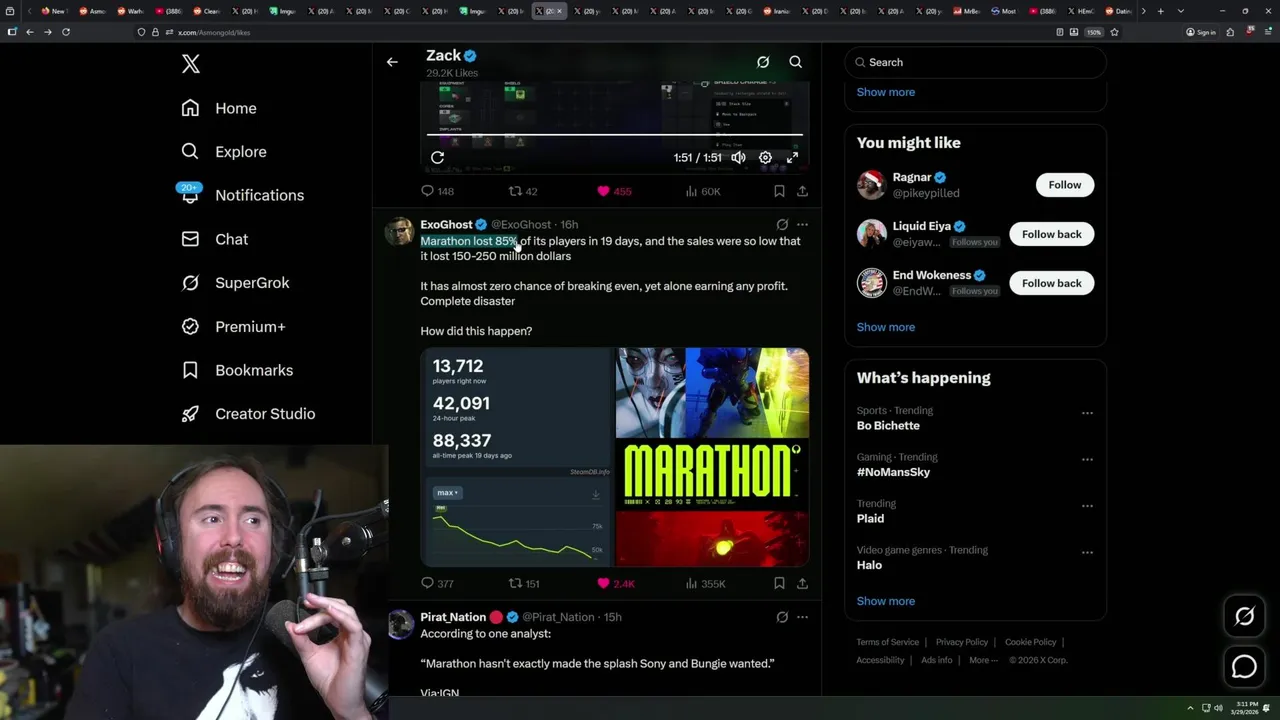This screenshot has width=1280, height=720.
Task: Open system tray volume icon
Action: coord(1218,708)
